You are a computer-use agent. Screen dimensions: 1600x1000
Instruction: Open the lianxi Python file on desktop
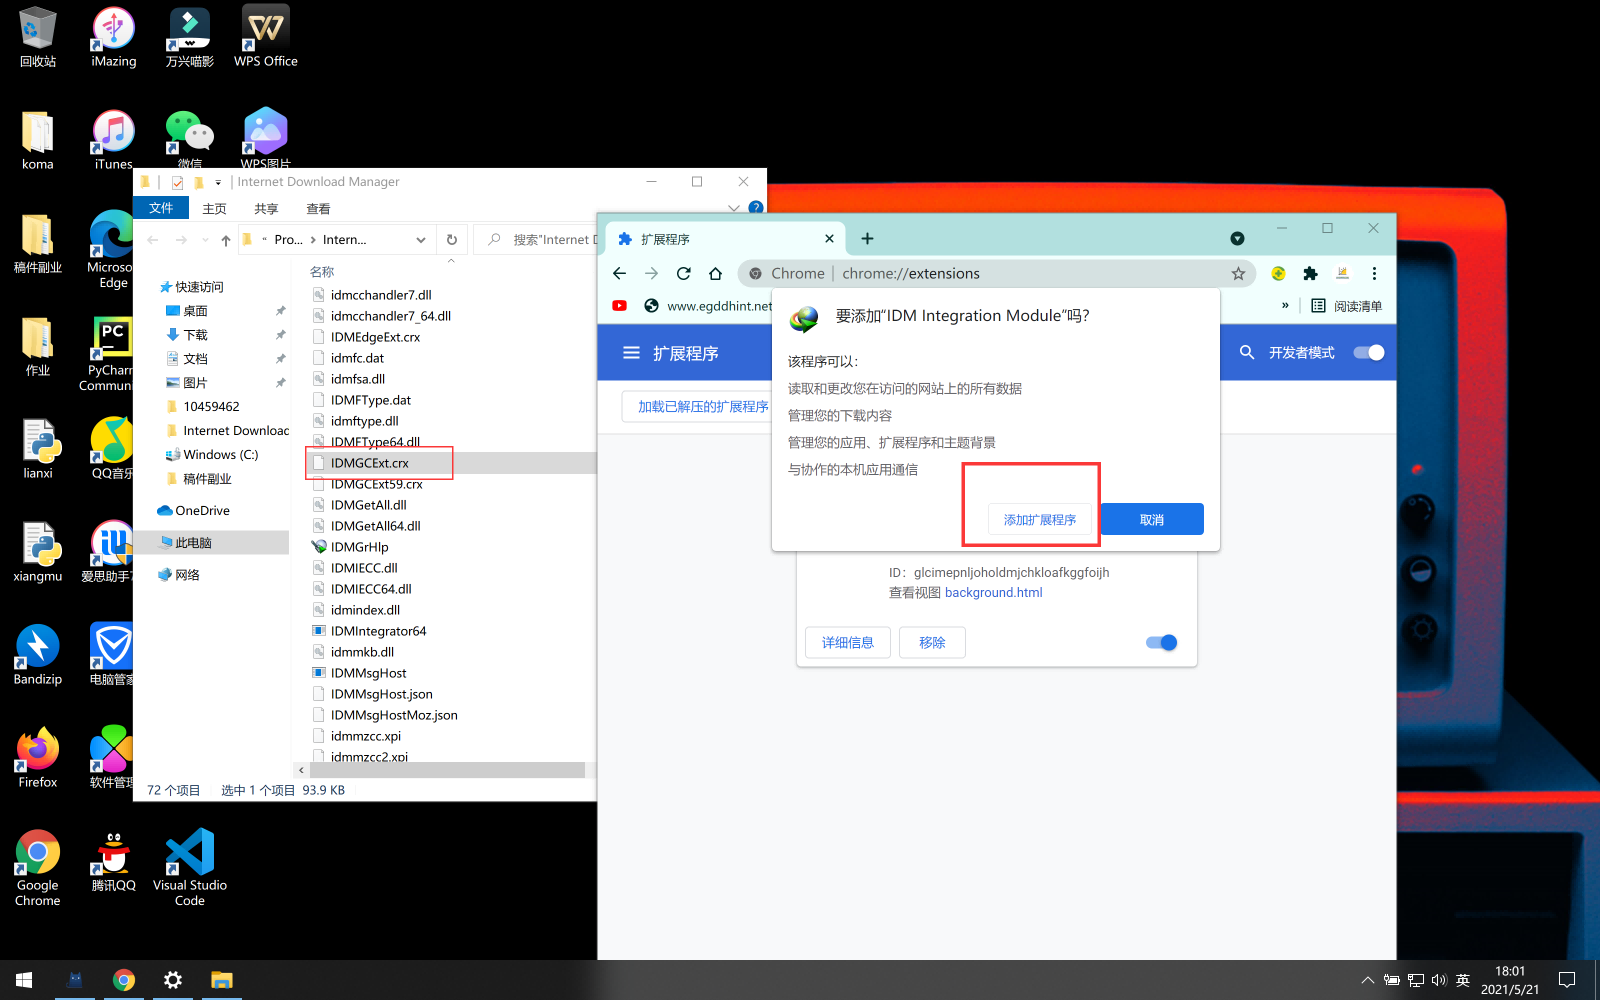38,450
